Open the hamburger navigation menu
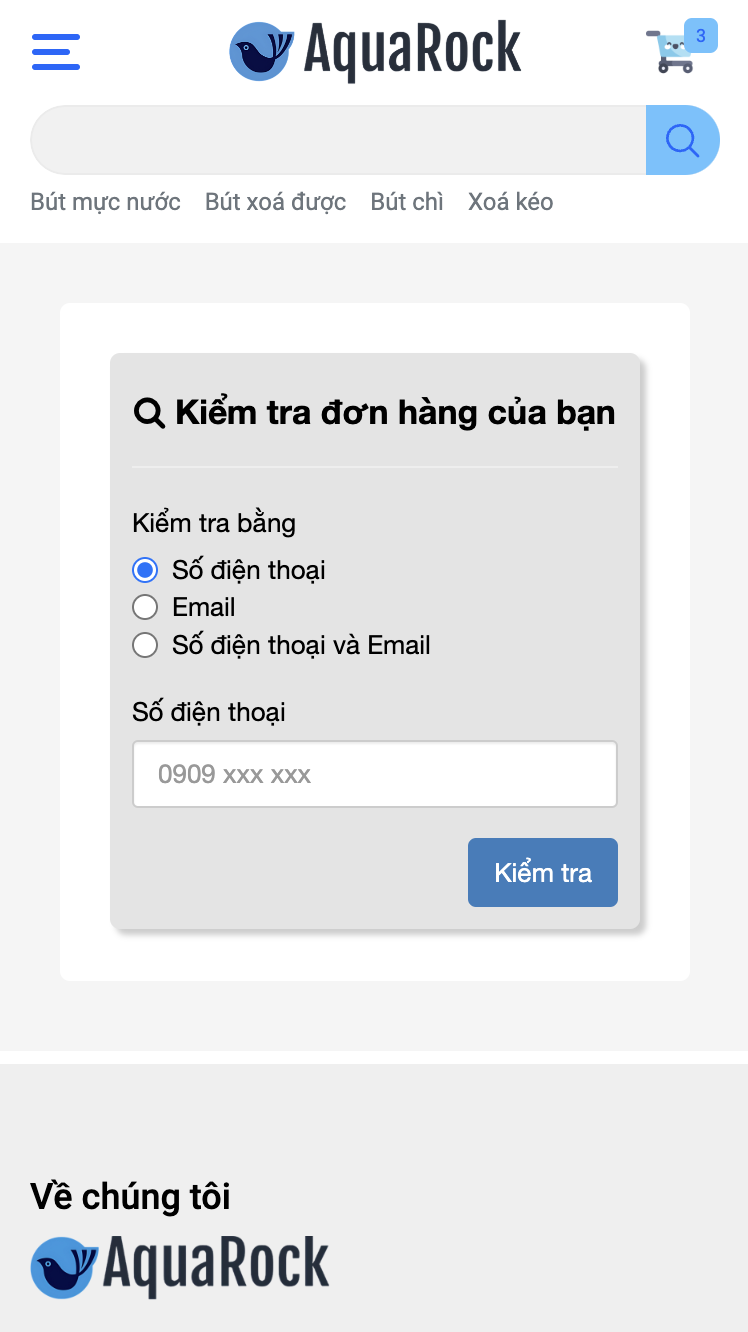Screen dimensions: 748x1332 click(56, 52)
